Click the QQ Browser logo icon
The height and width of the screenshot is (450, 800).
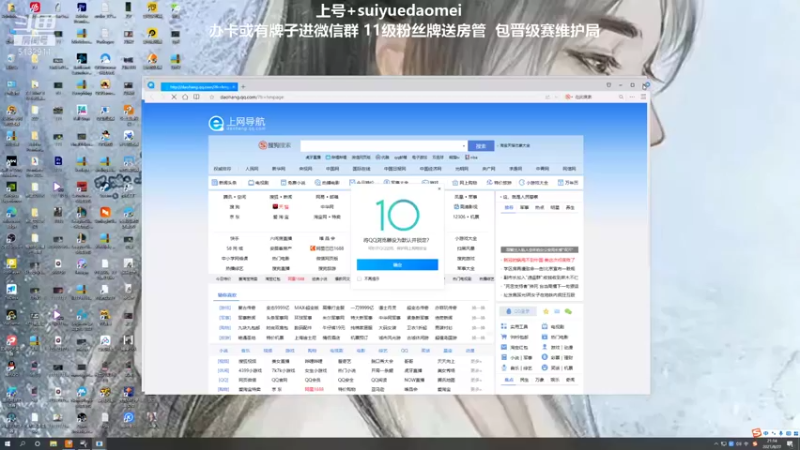[x=151, y=86]
